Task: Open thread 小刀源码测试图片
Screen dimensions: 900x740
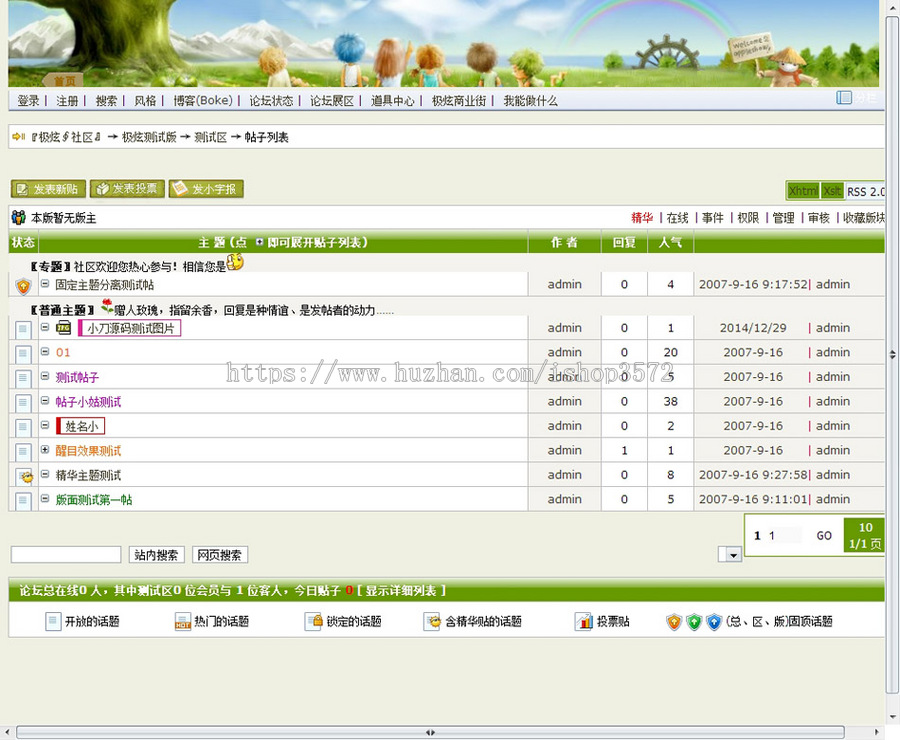Action: (130, 328)
